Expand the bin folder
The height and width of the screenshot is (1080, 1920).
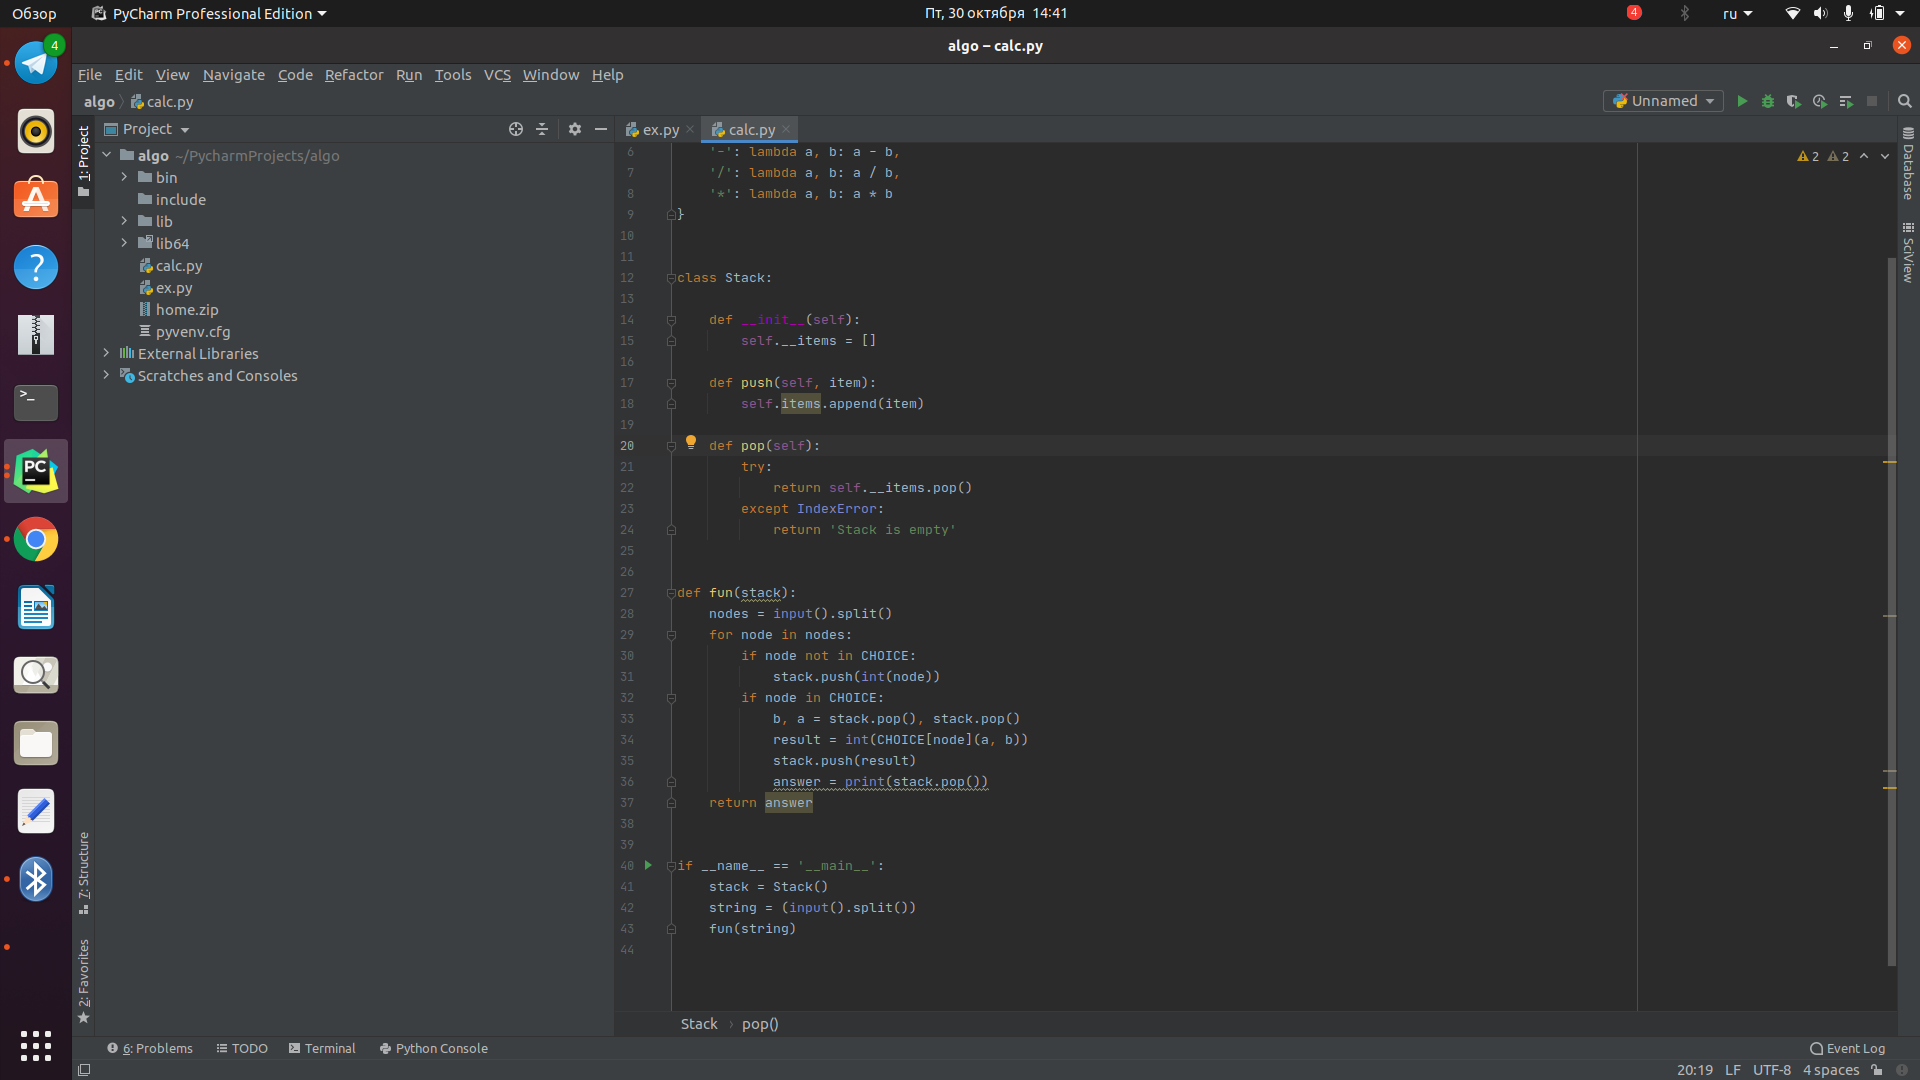coord(124,177)
